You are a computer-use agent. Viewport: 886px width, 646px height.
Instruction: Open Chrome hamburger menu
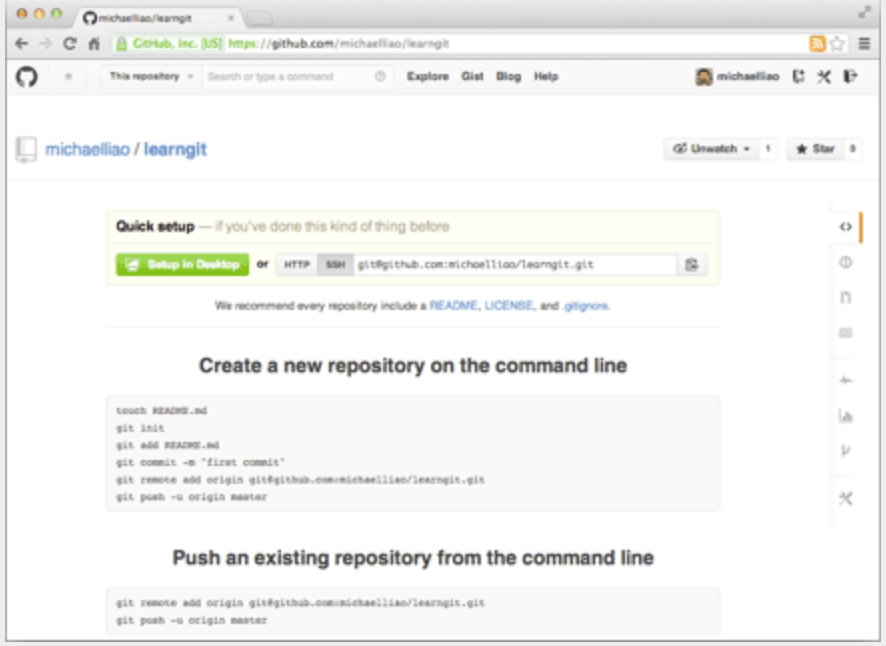click(x=864, y=44)
